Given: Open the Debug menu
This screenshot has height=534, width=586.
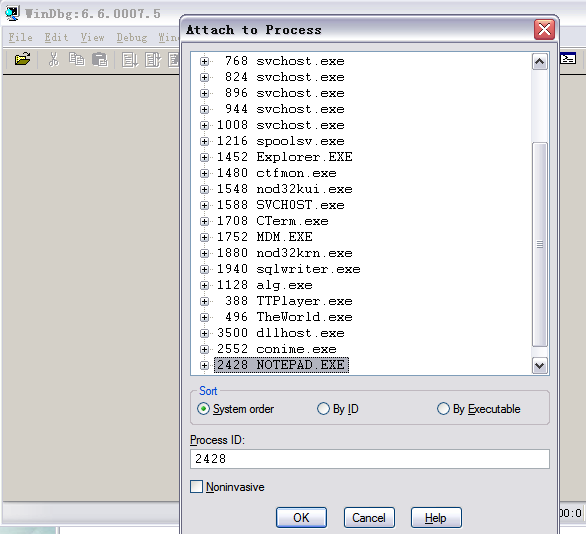Looking at the screenshot, I should click(x=132, y=37).
